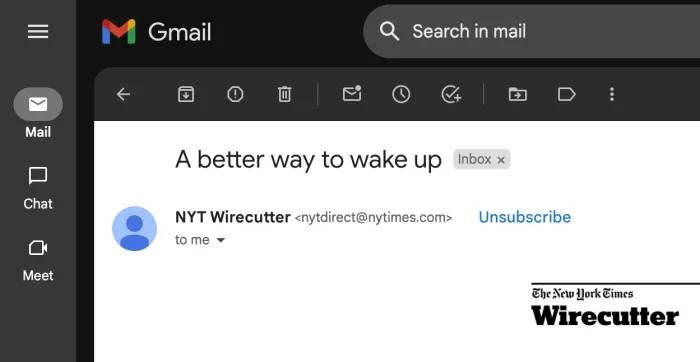Open the More options three-dot menu
Screen dimensions: 700x362
click(x=612, y=94)
